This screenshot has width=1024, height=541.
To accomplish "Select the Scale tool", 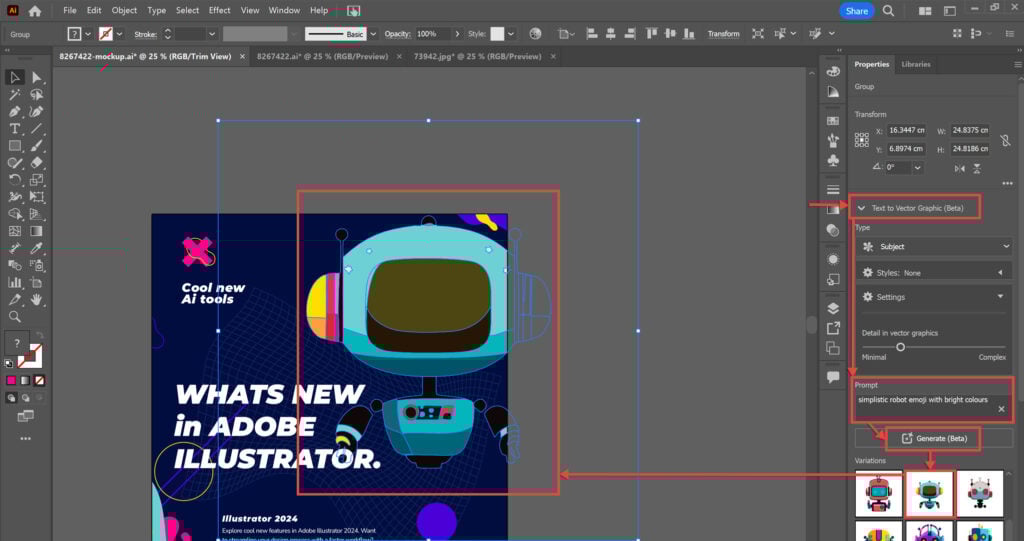I will coord(37,180).
